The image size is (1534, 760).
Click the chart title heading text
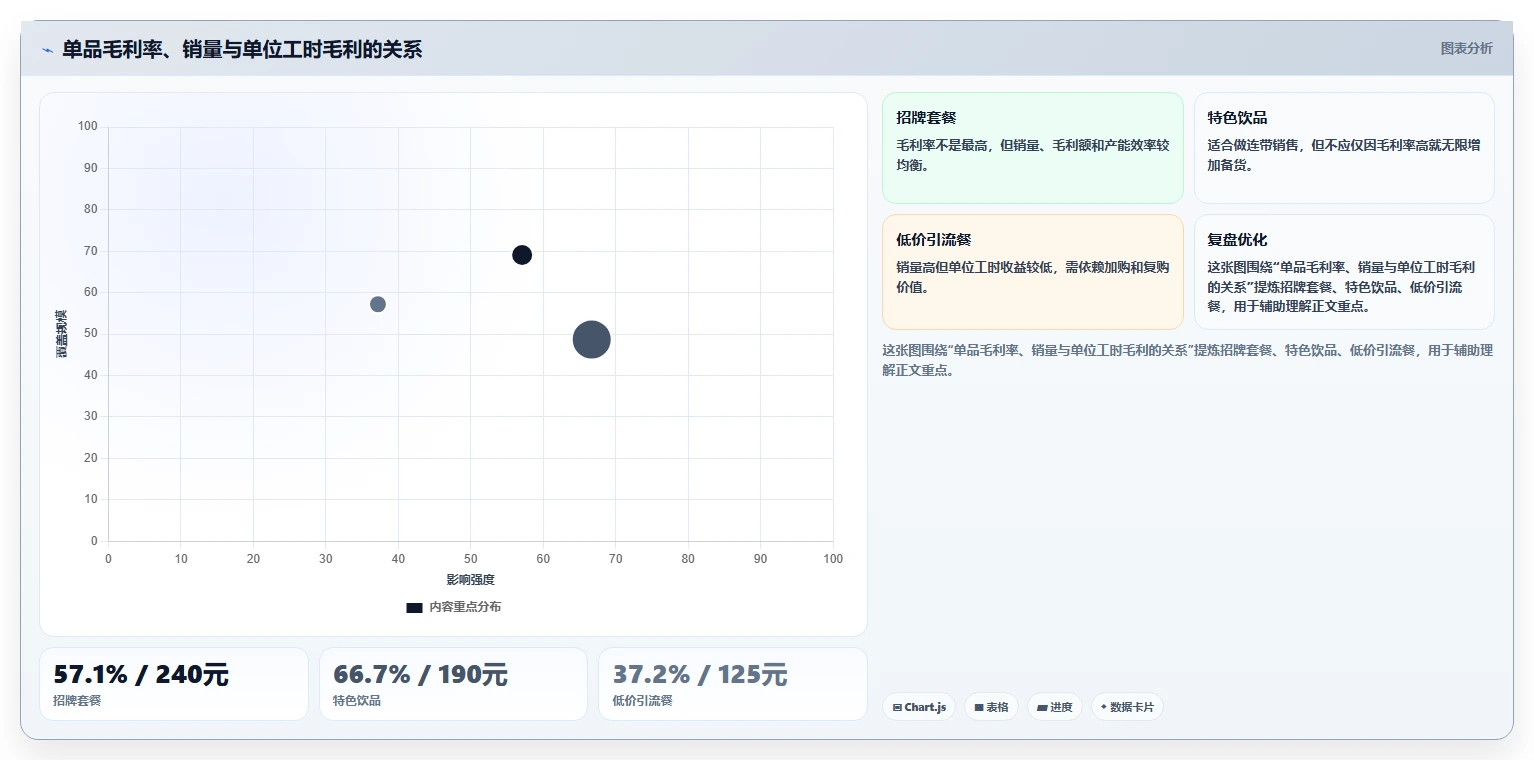point(242,49)
